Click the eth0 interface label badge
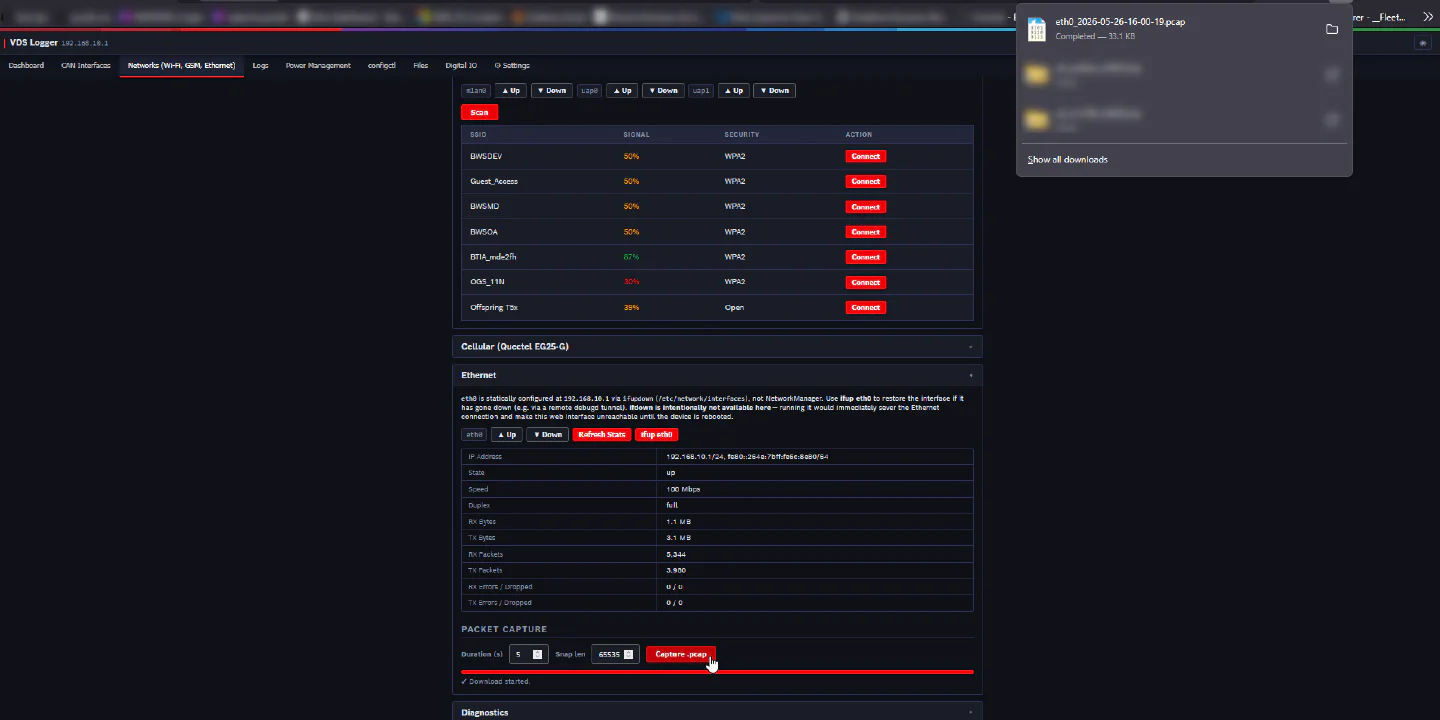Screen dimensions: 1440x720 coord(474,435)
